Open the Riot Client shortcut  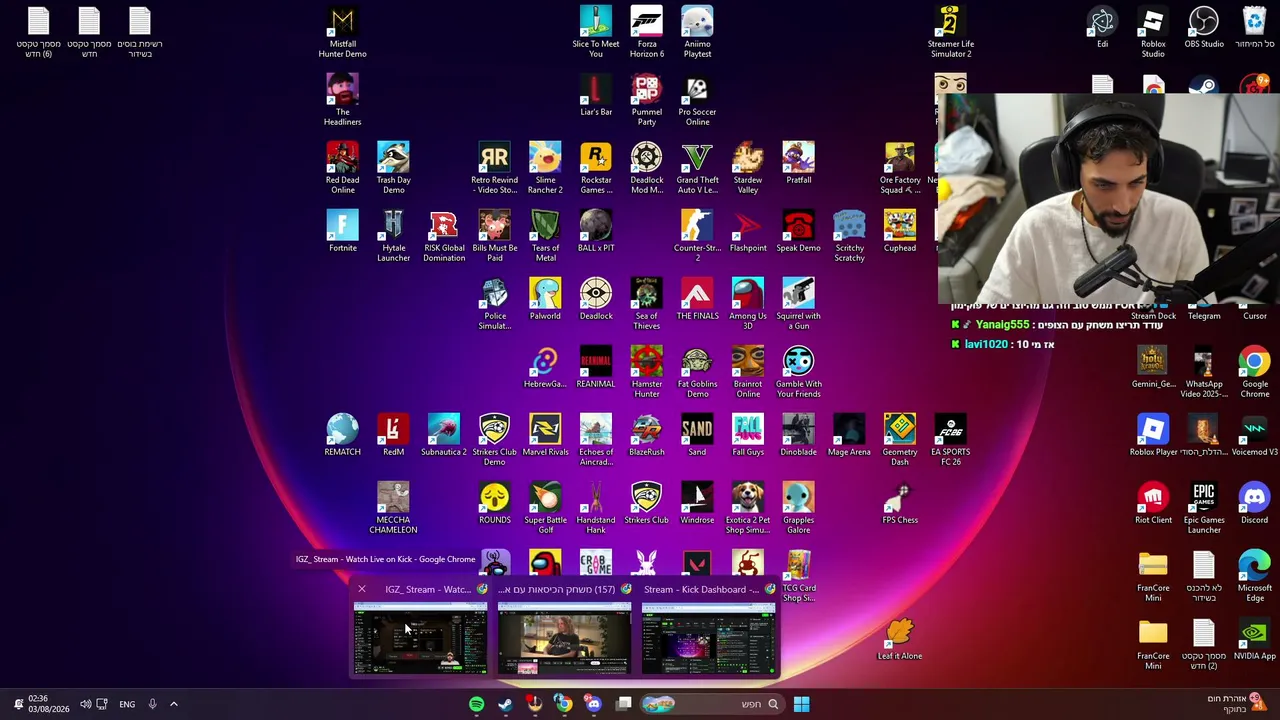pyautogui.click(x=1153, y=503)
